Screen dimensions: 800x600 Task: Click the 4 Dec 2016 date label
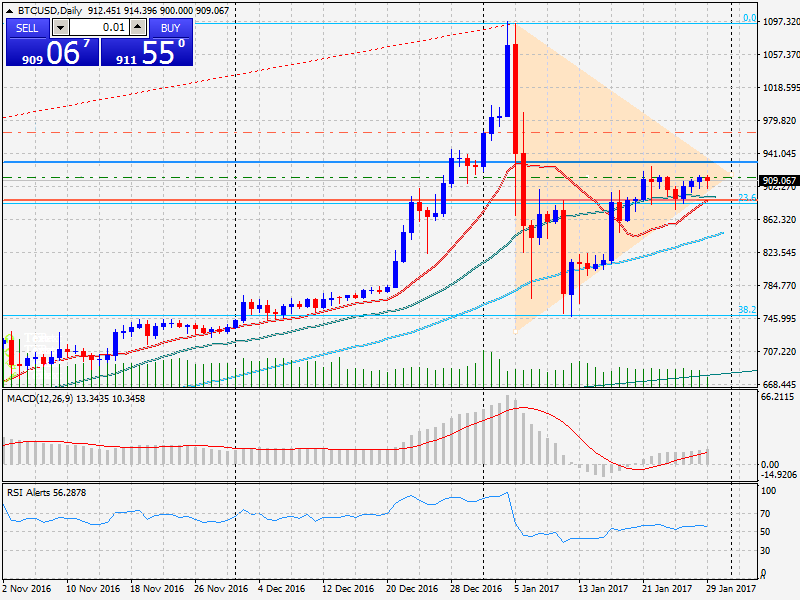[281, 588]
